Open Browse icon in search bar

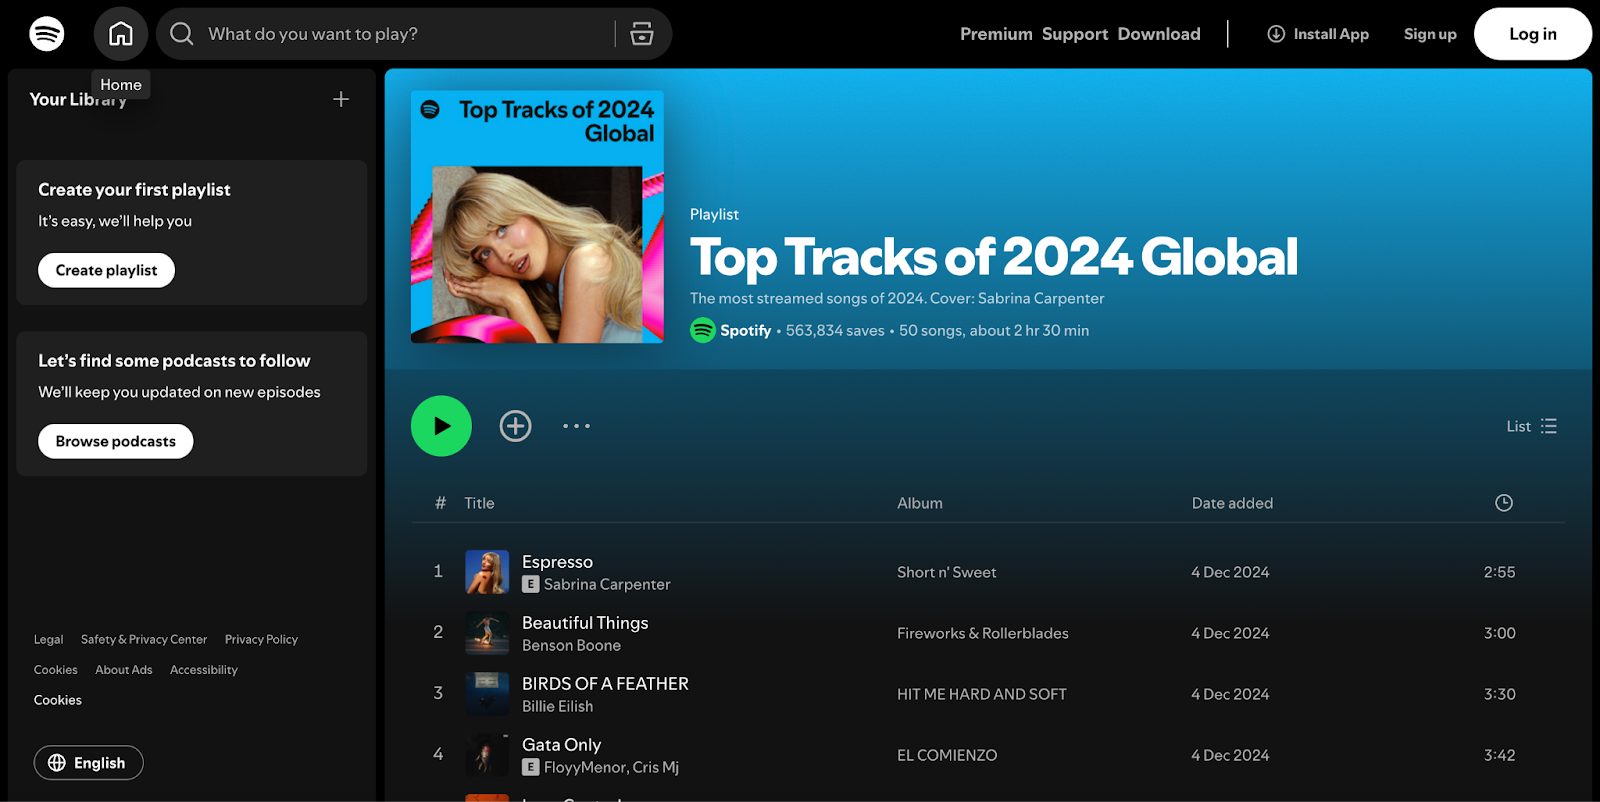pos(642,34)
